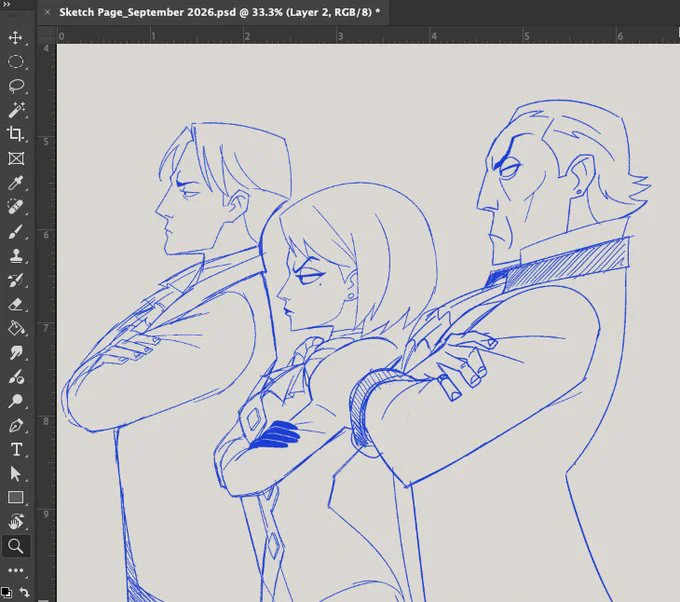Select the Paint Bucket tool
Viewport: 680px width, 602px height.
tap(16, 328)
